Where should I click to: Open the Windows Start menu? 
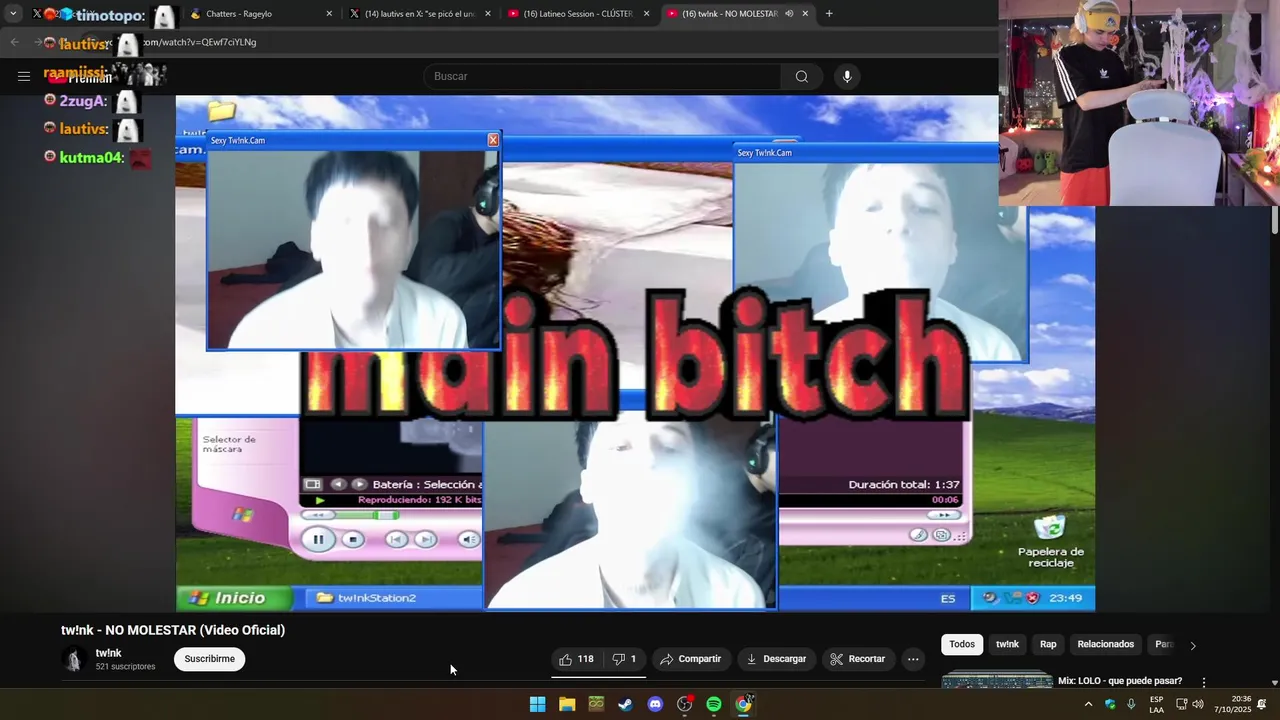[537, 704]
